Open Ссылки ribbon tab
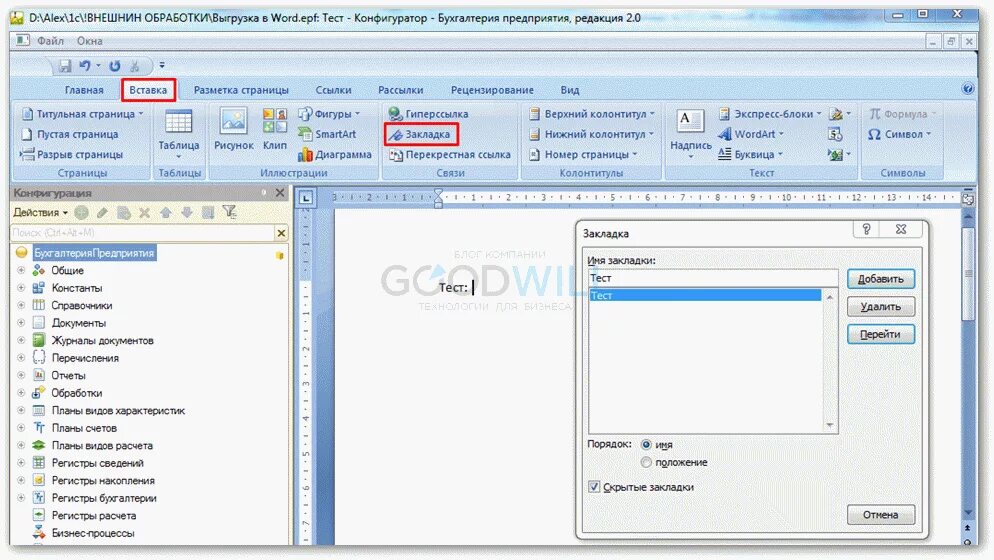Viewport: 994px width, 560px height. click(x=333, y=90)
